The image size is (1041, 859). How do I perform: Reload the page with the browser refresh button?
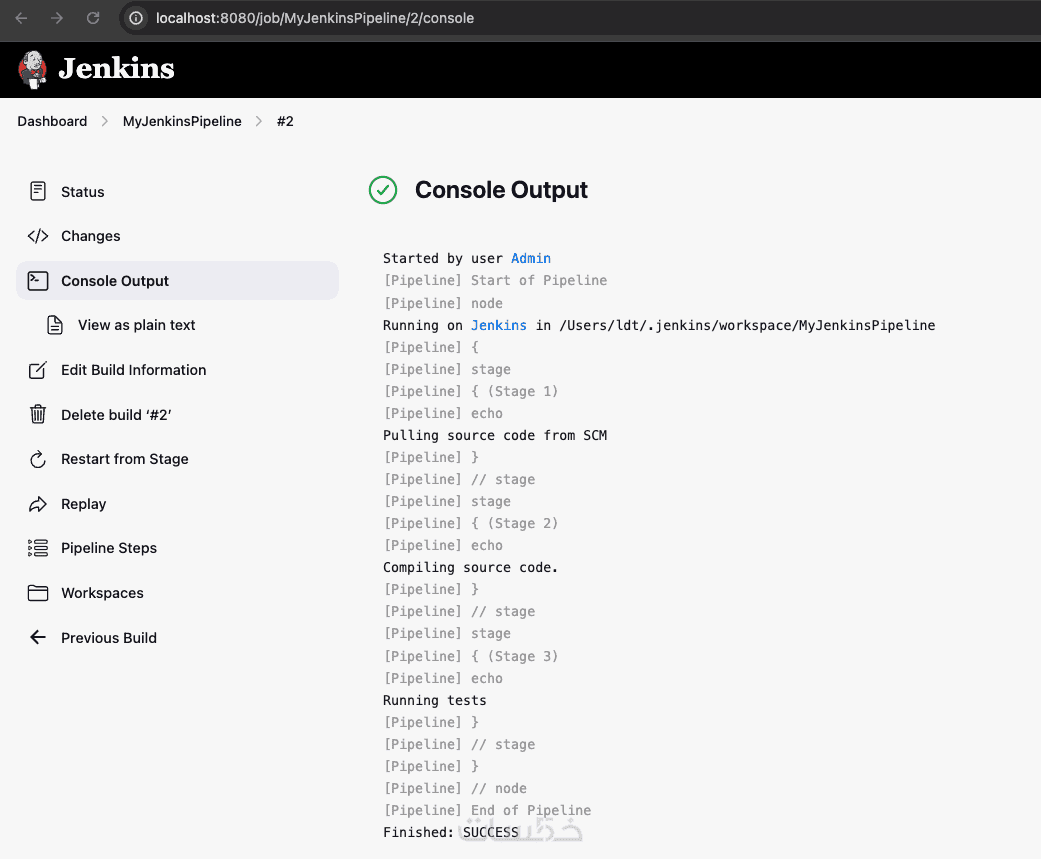point(93,18)
